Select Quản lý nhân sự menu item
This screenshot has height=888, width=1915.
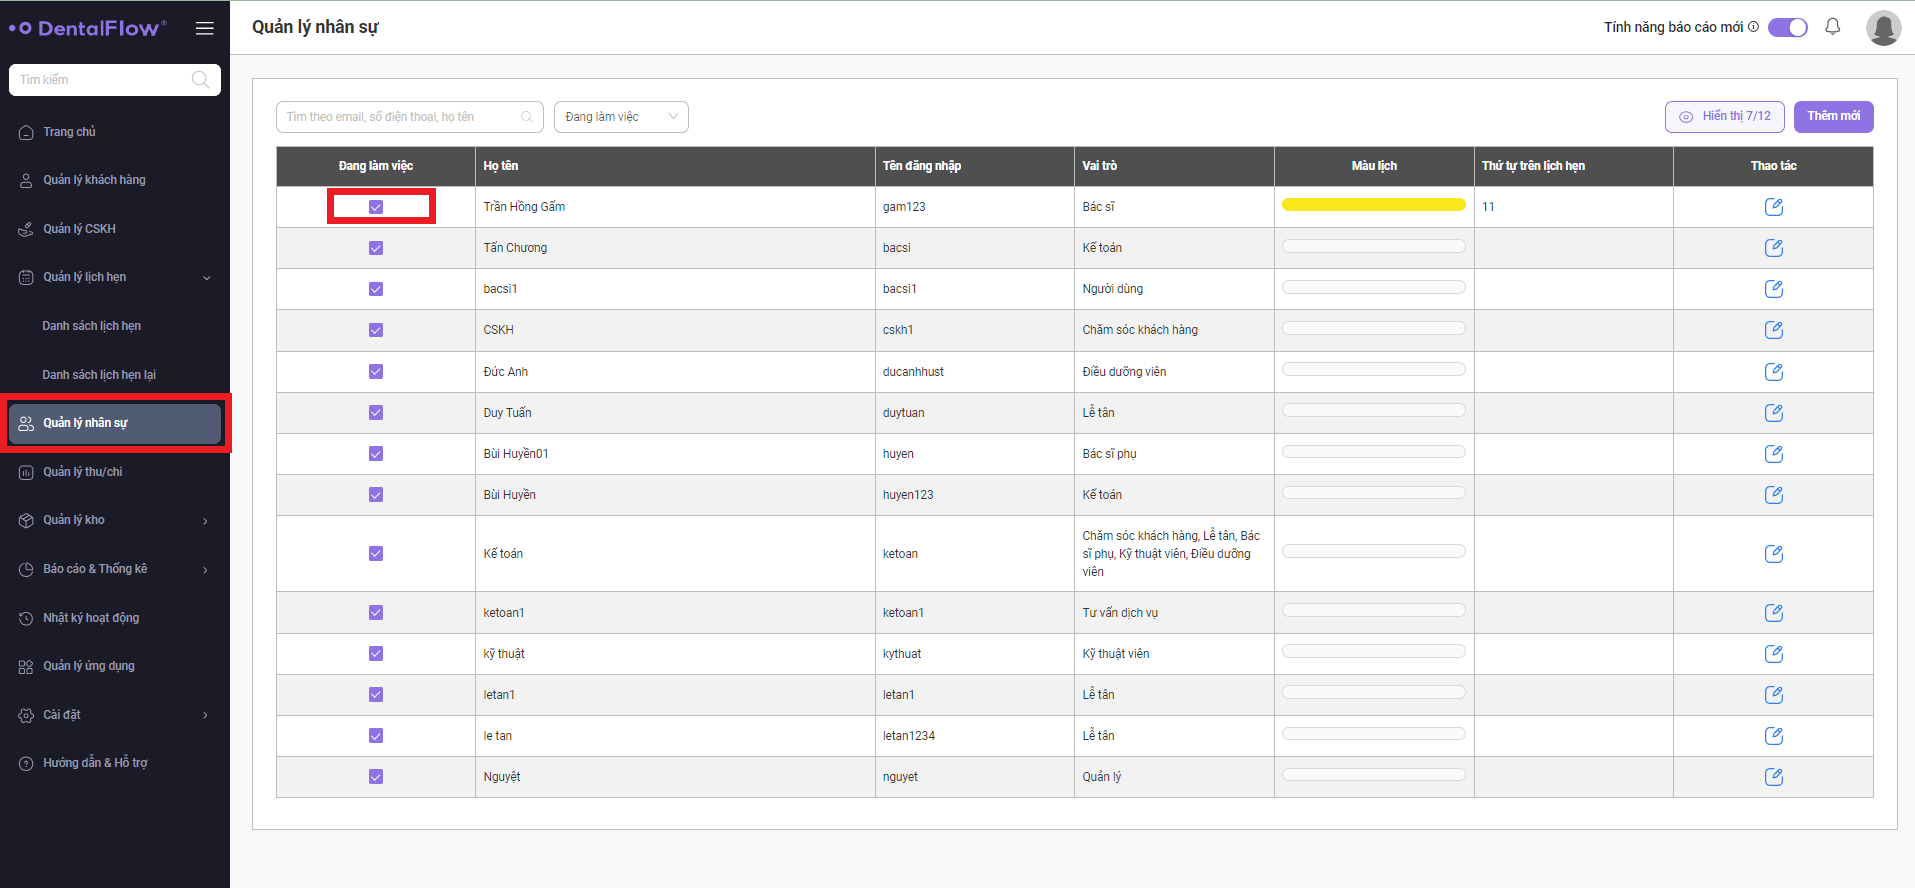coord(115,423)
